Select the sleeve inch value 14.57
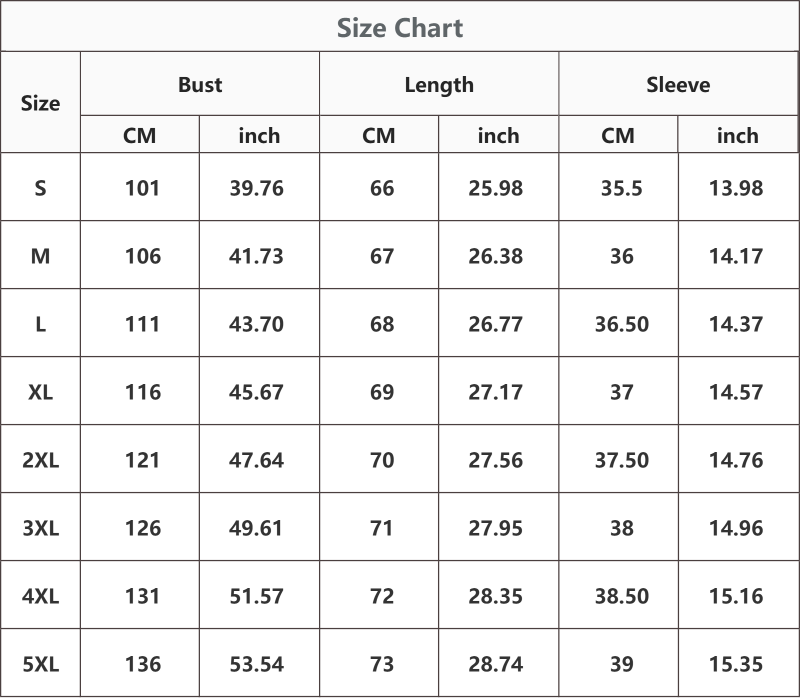The image size is (800, 698). (736, 392)
